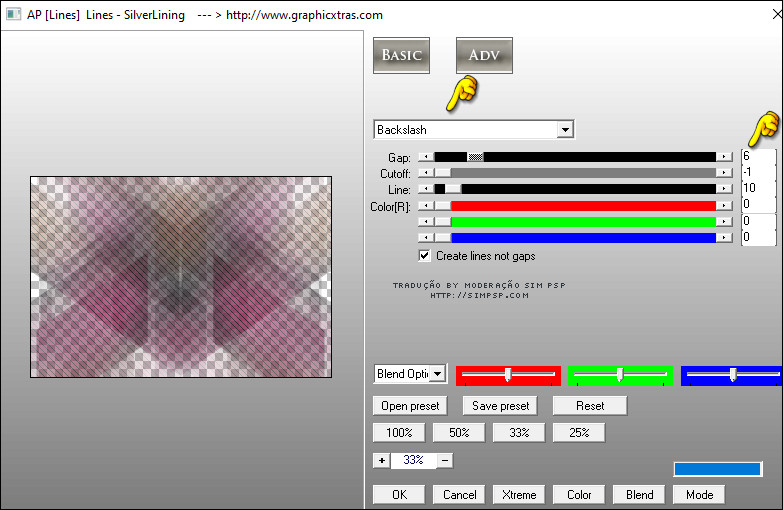This screenshot has height=510, width=783.
Task: Switch to the Adv tab
Action: pos(484,55)
